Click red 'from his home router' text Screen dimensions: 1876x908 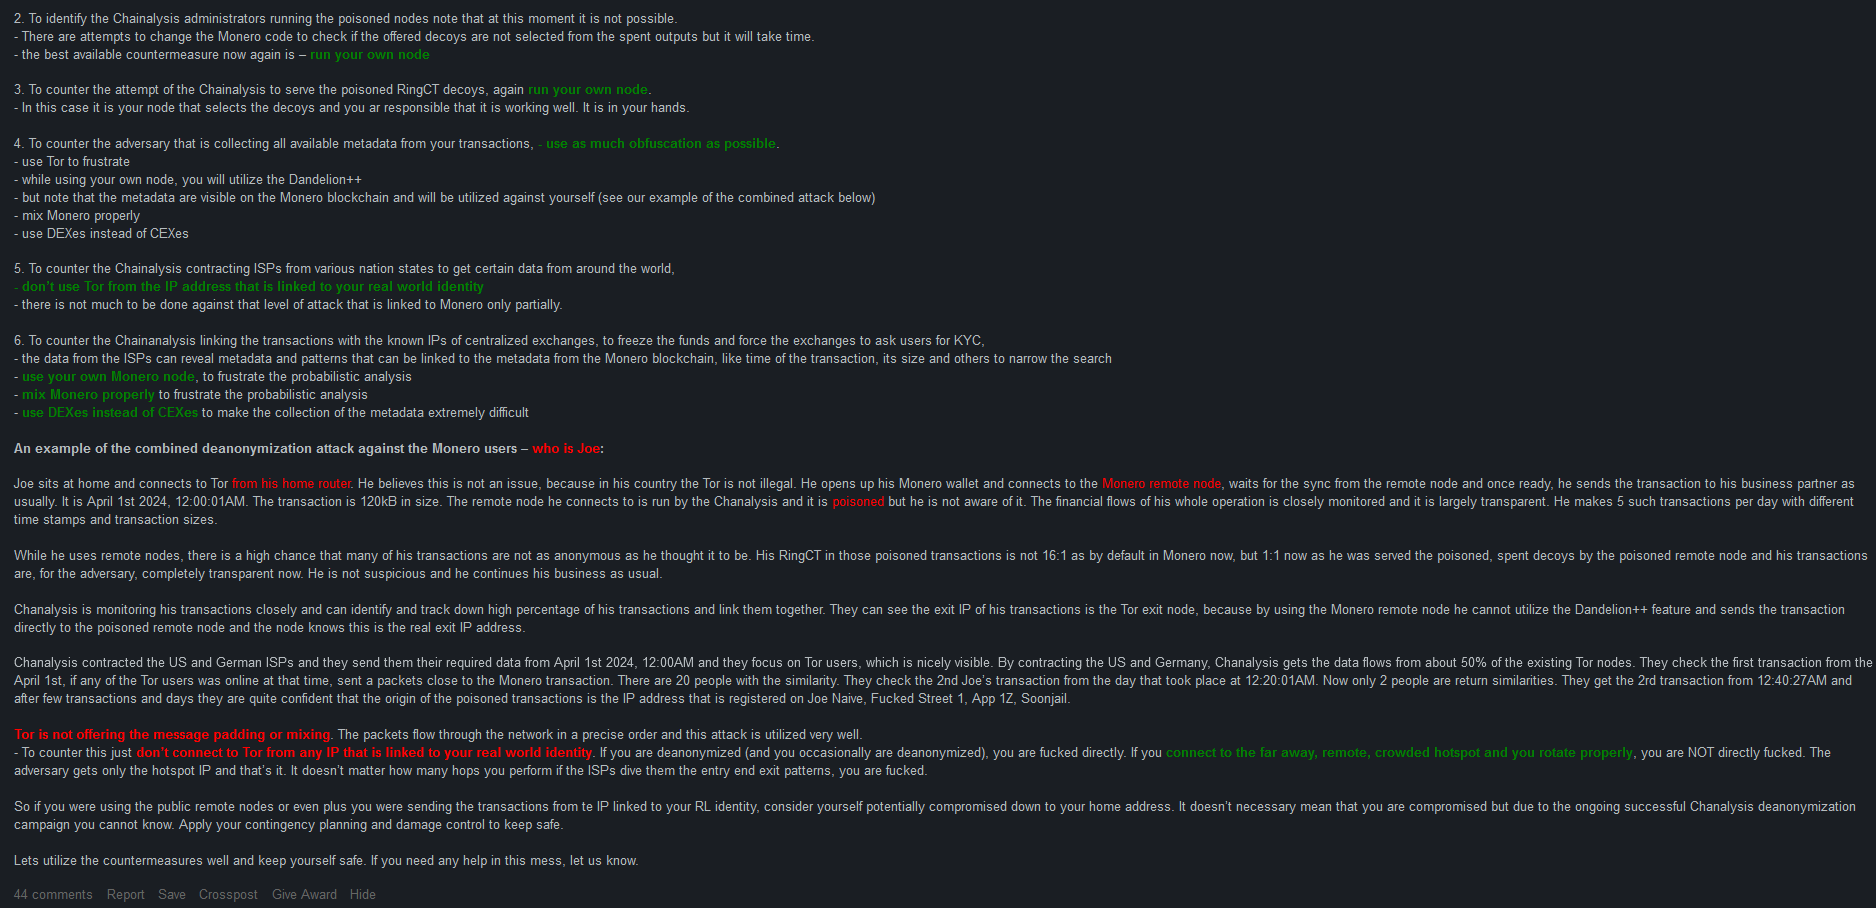291,484
